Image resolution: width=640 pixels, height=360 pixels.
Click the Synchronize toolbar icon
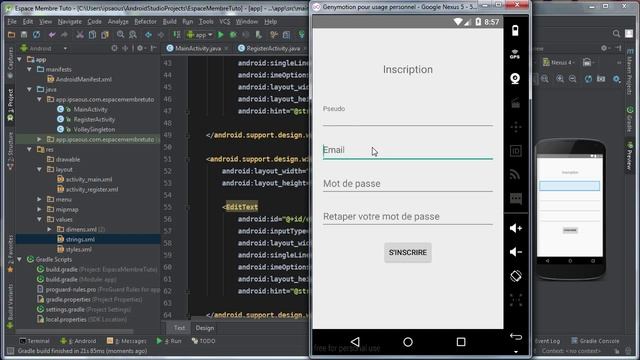(x=37, y=35)
